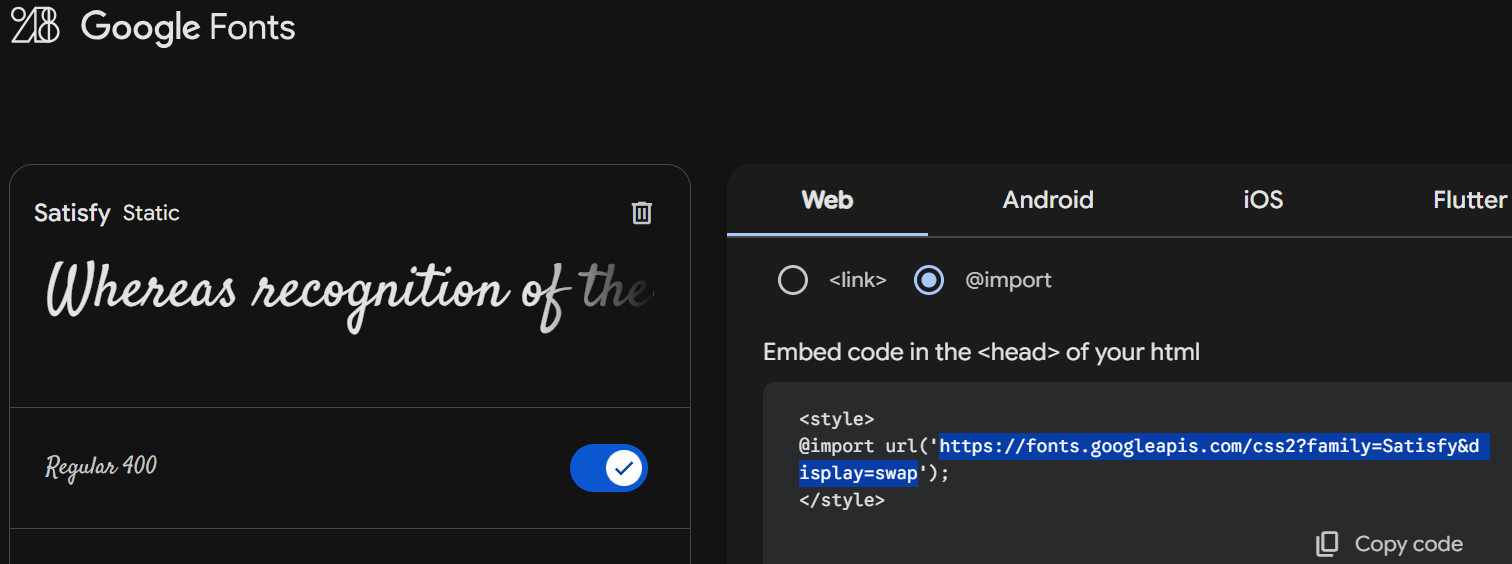The width and height of the screenshot is (1512, 564).
Task: Click the opening <style> tag line
Action: 837,419
